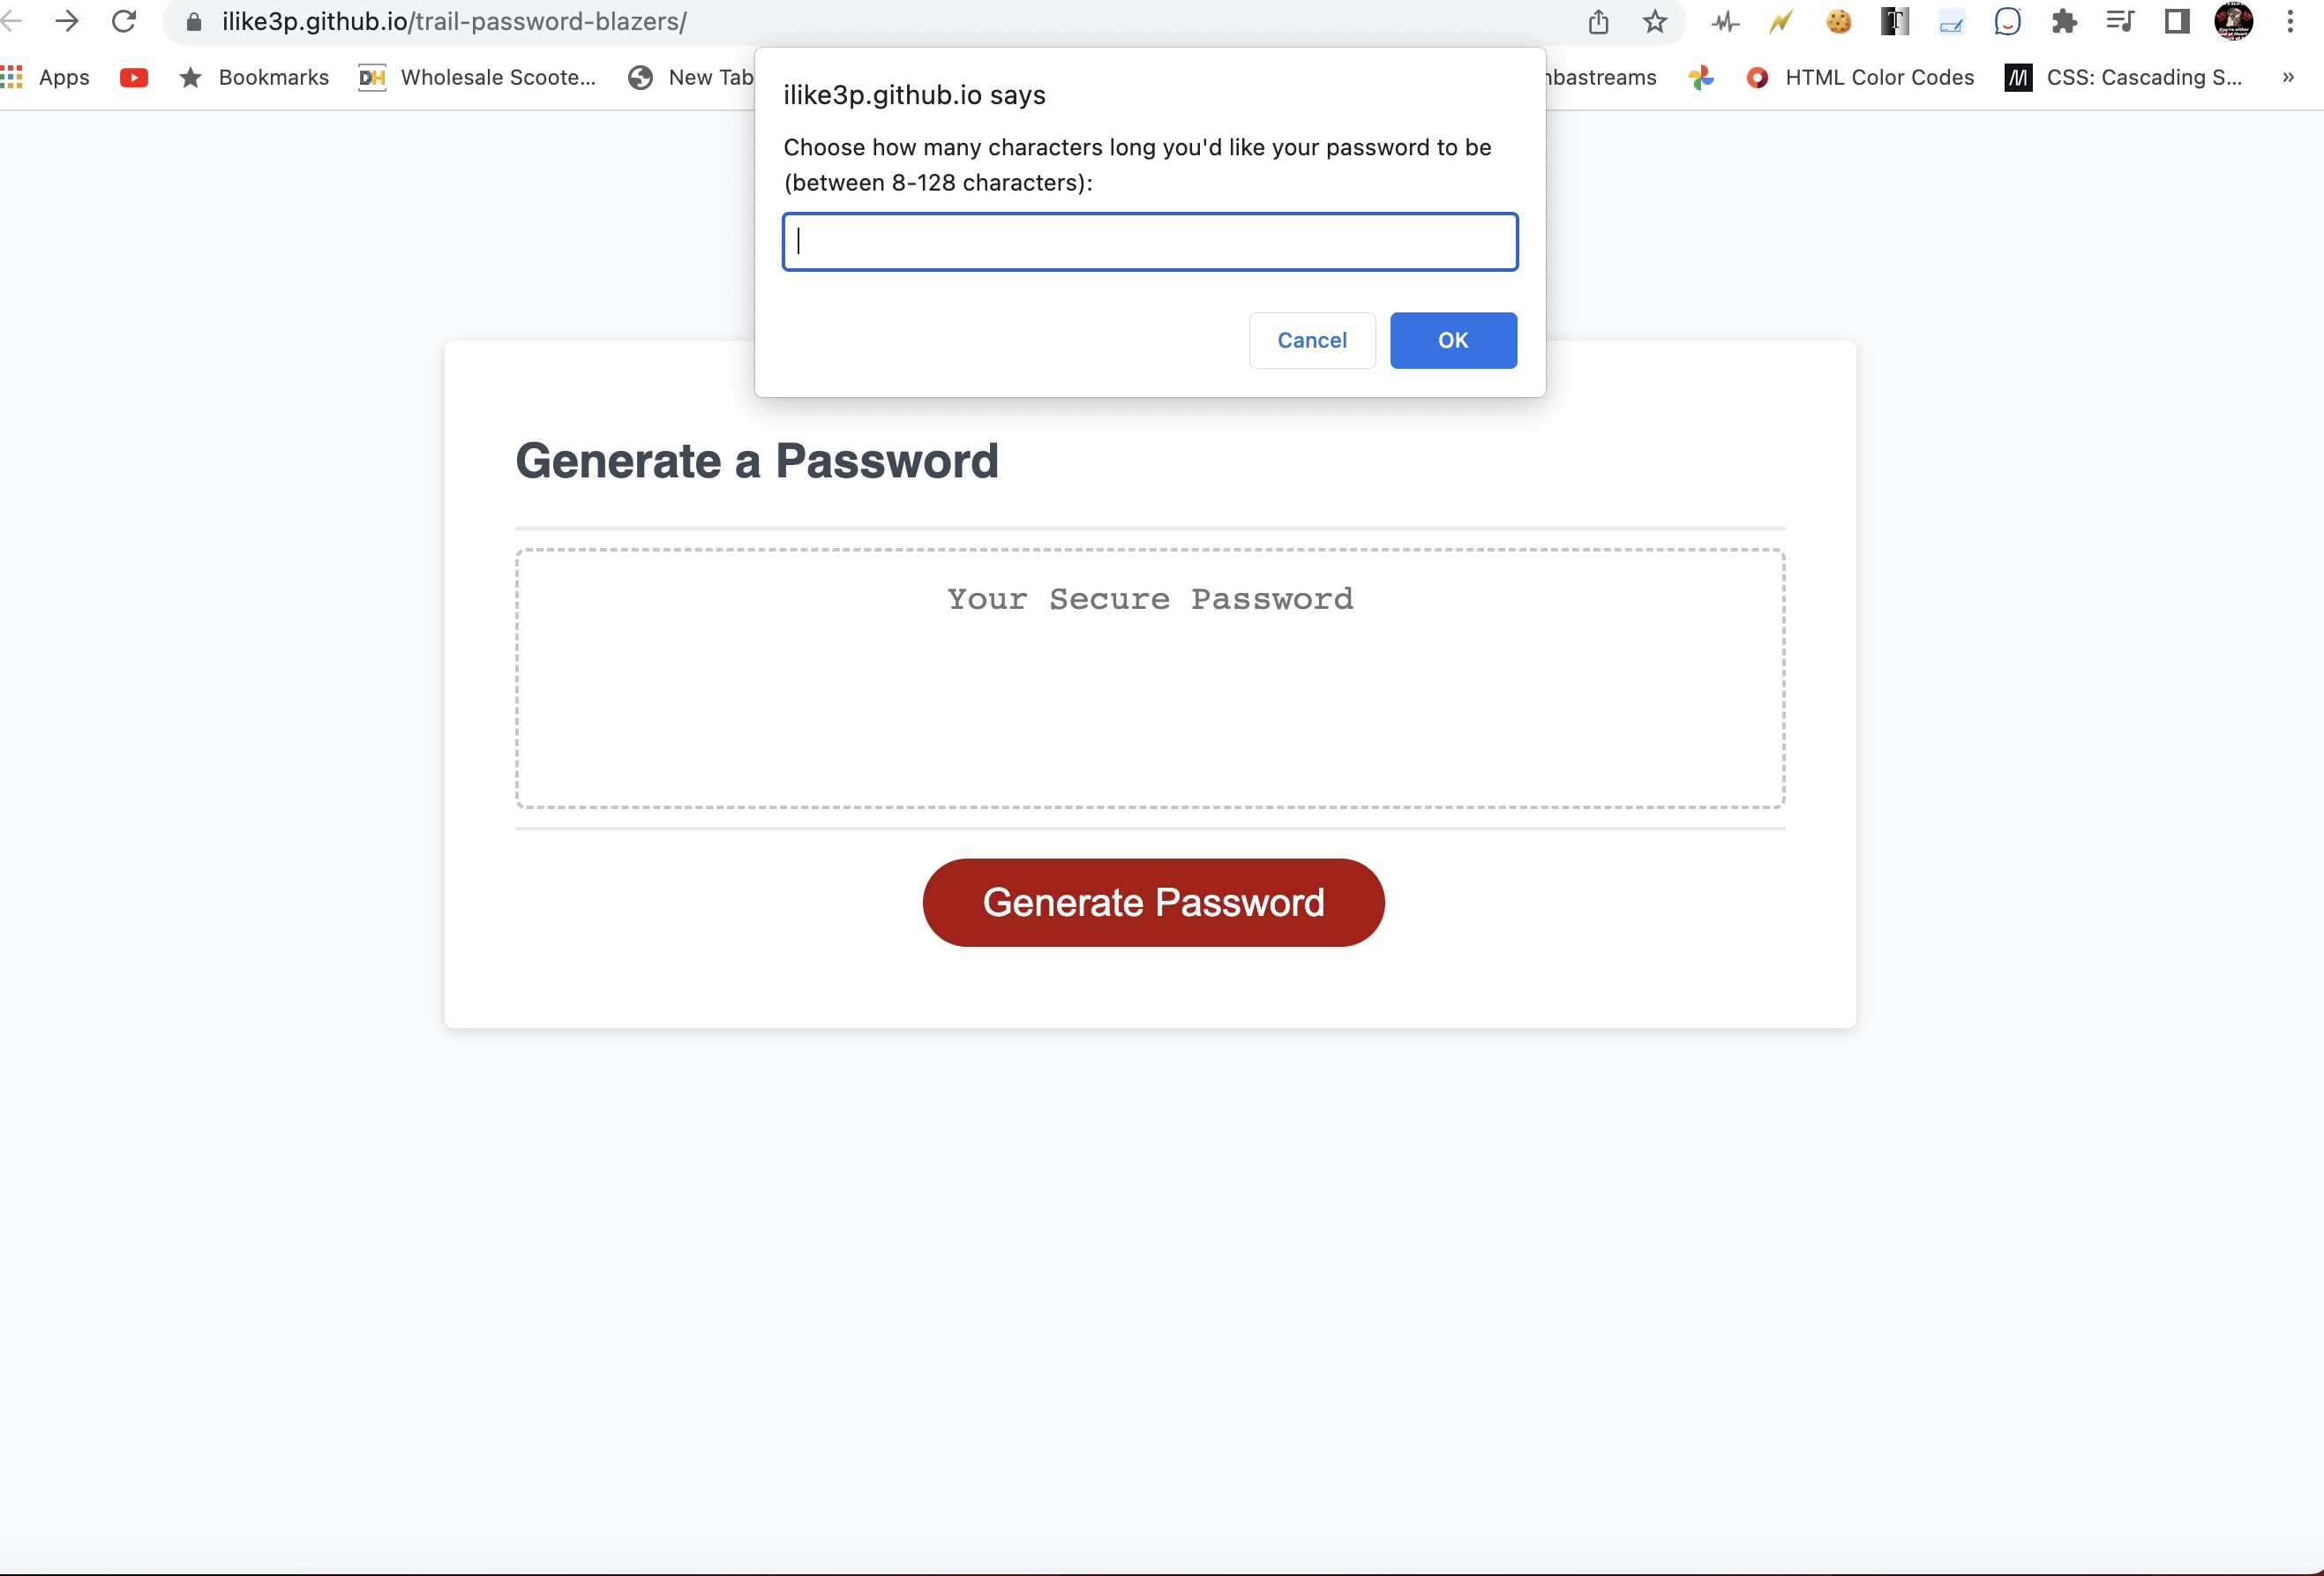Bookmark this page with the star icon
2324x1576 pixels.
[1655, 21]
